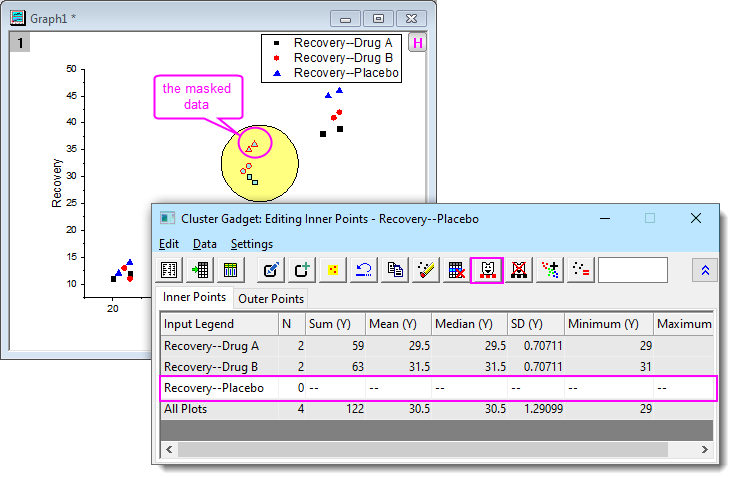
Task: Click the green arrow output-to-worksheet icon
Action: tap(200, 270)
